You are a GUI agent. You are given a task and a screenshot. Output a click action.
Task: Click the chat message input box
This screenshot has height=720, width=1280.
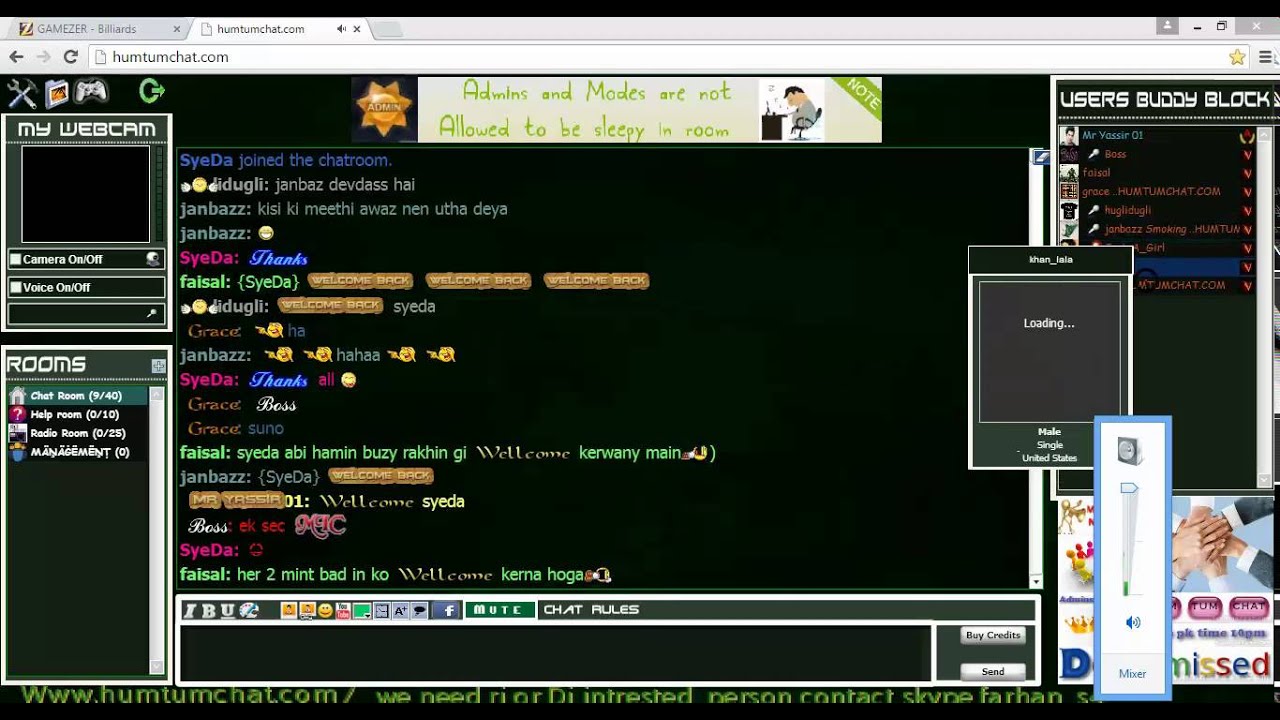coord(556,654)
